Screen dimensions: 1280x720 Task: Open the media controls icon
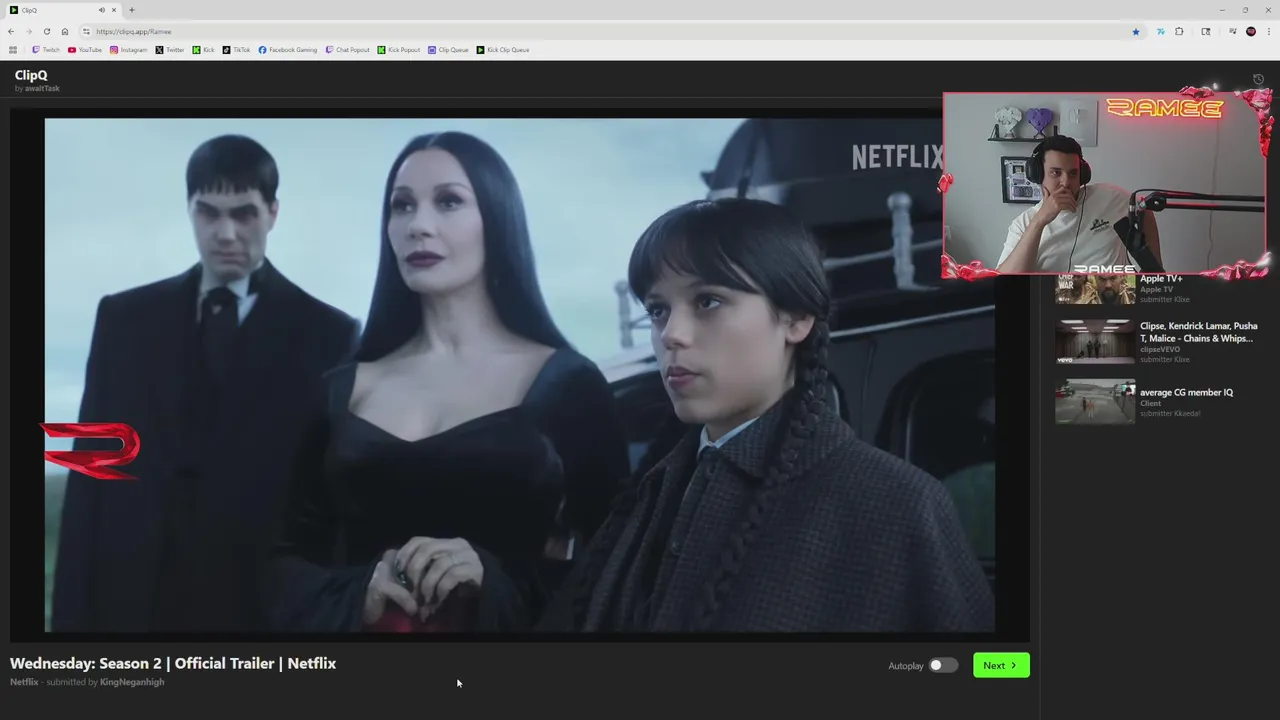point(1233,31)
